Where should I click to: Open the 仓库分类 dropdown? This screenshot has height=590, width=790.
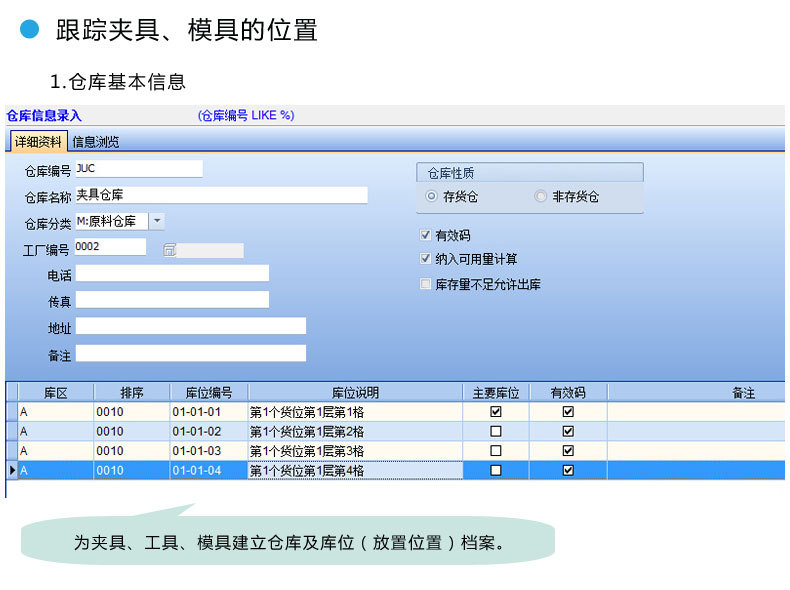pyautogui.click(x=158, y=221)
